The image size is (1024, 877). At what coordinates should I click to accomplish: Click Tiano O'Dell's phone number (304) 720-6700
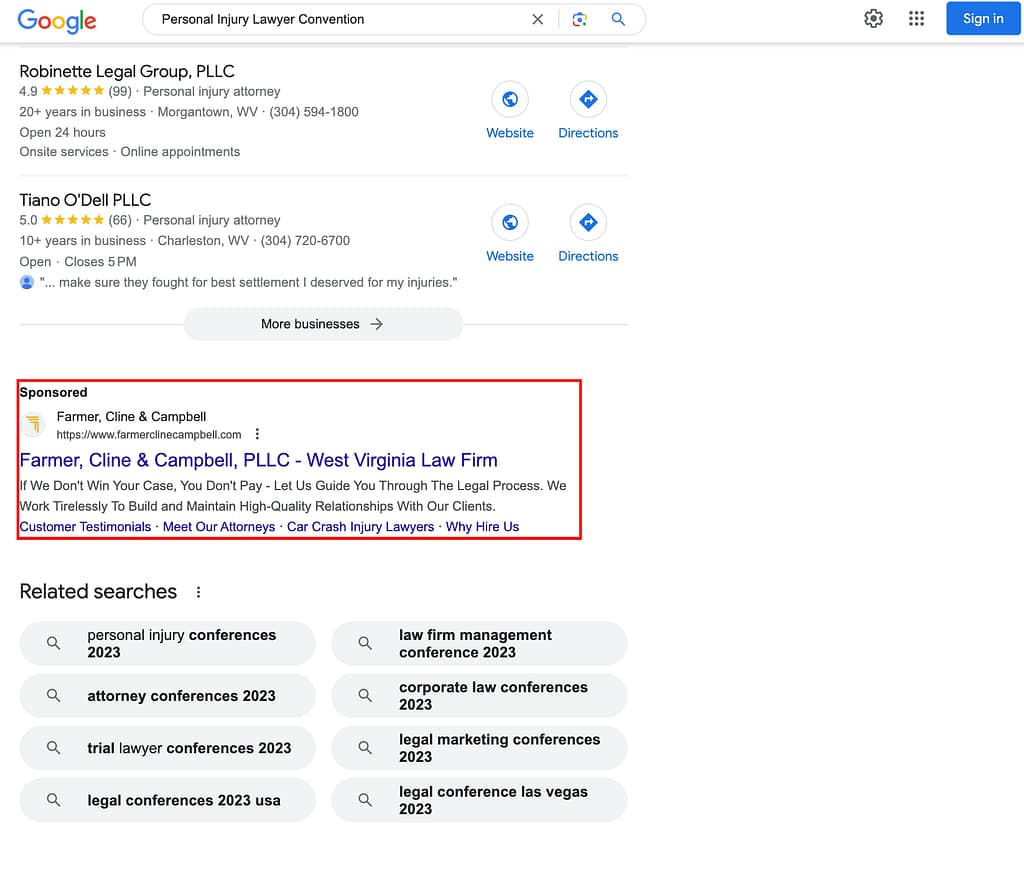tap(305, 240)
